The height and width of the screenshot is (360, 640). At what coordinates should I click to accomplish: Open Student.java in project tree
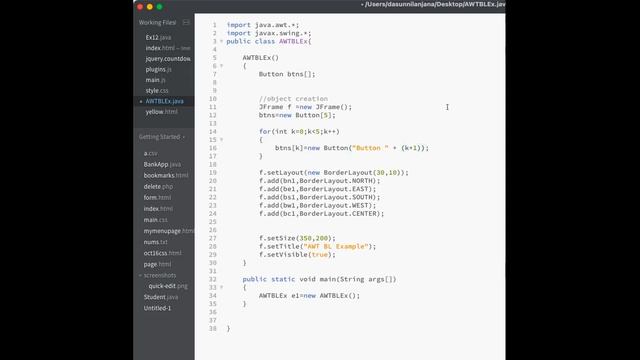click(160, 297)
